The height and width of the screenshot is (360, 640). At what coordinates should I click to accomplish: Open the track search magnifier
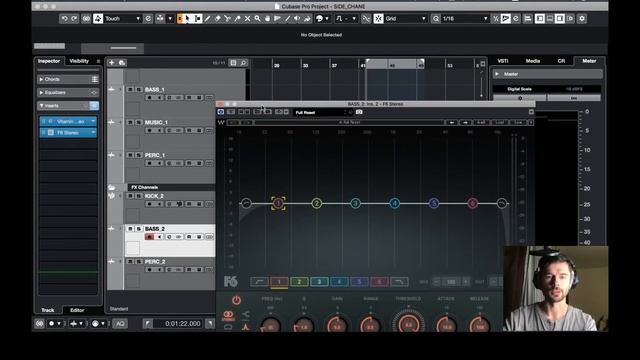coord(243,63)
